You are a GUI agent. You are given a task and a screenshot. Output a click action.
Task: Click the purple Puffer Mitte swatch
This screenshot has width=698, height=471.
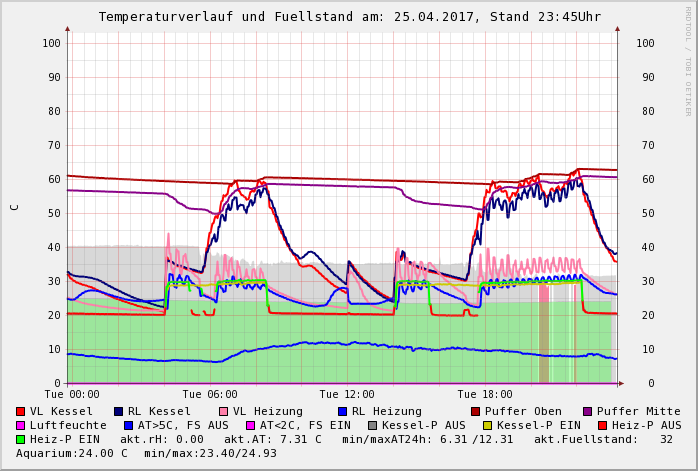pyautogui.click(x=587, y=411)
